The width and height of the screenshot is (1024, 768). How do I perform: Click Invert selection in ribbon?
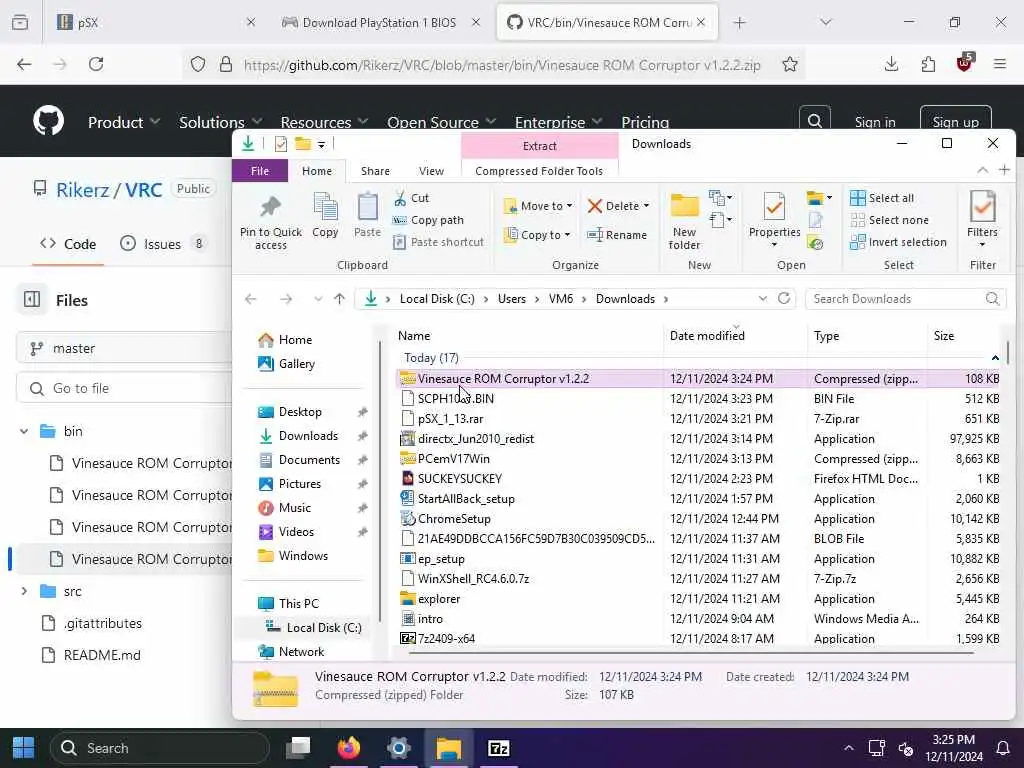pos(898,242)
